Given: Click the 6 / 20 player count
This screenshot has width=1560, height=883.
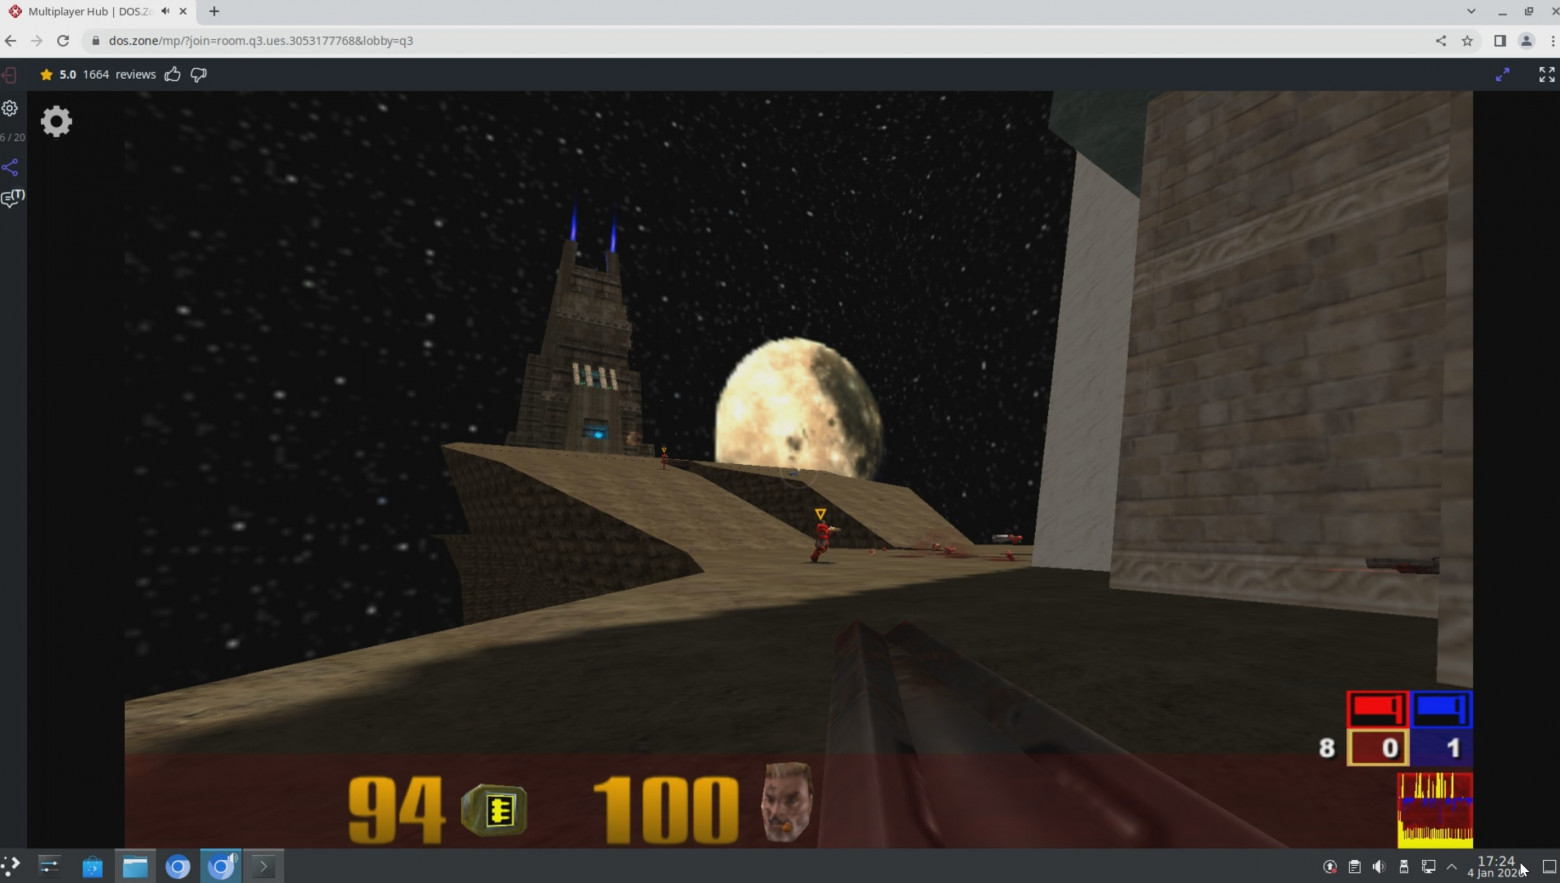Looking at the screenshot, I should [x=12, y=137].
